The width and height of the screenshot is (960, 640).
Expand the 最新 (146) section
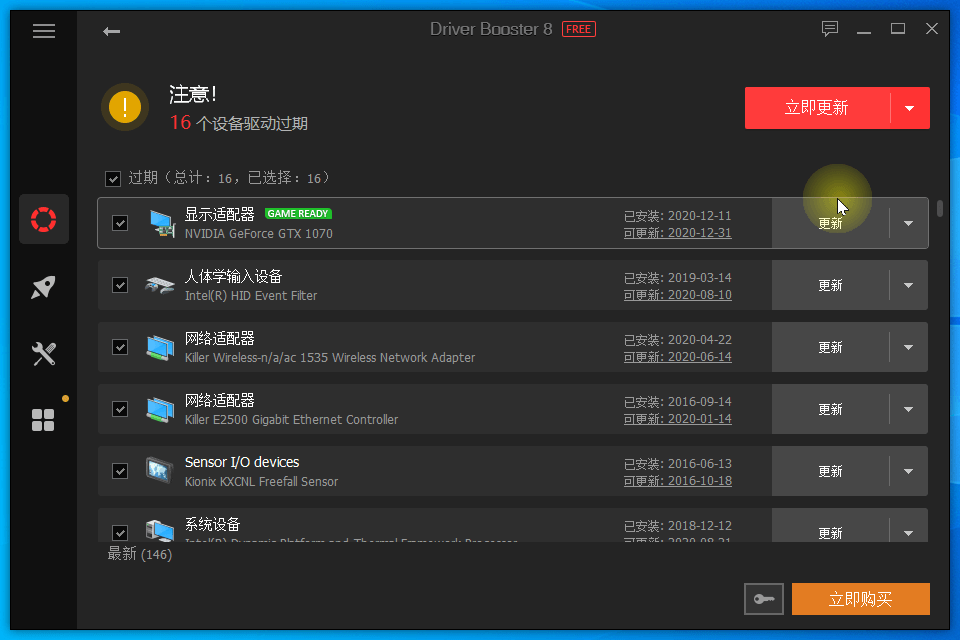coord(140,554)
